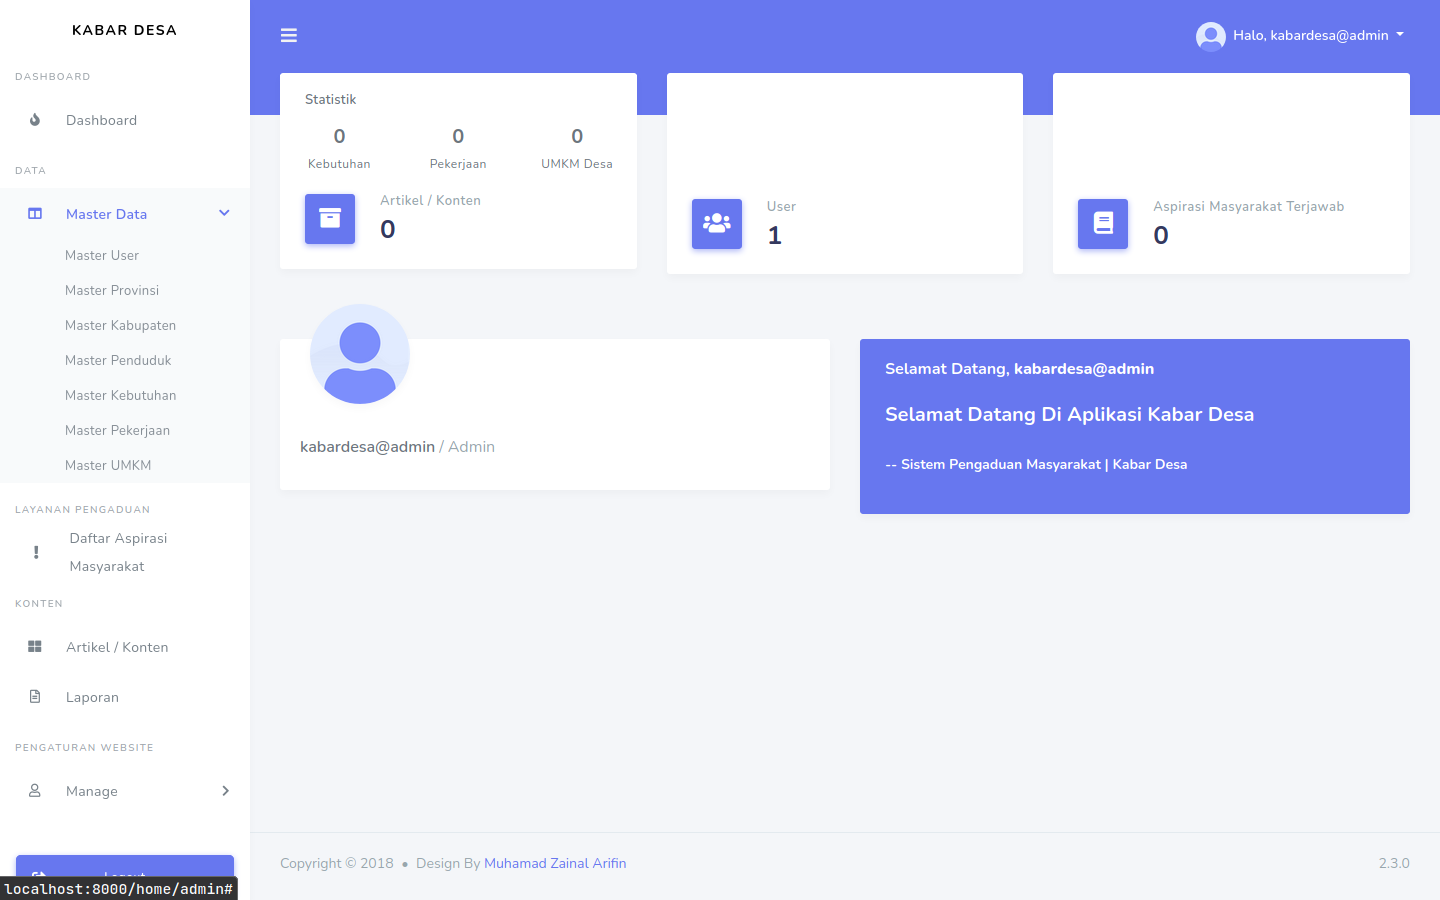Click the Master Data columns icon
This screenshot has width=1440, height=900.
tap(35, 214)
